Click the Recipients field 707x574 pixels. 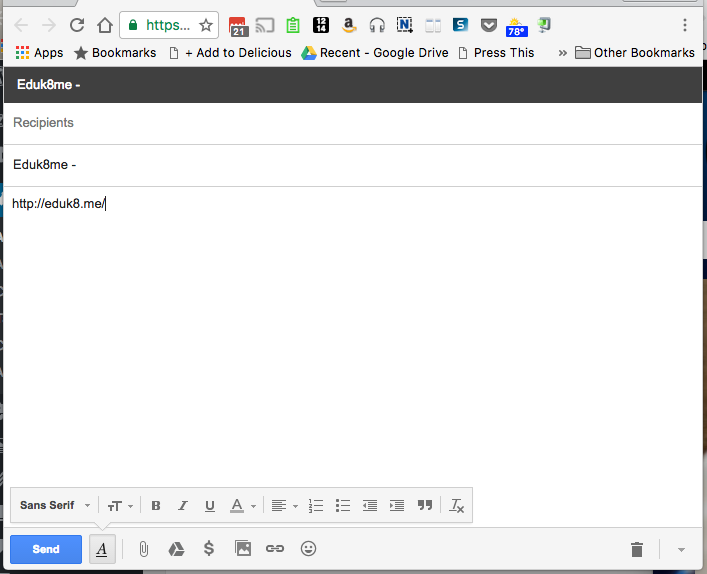[x=353, y=123]
